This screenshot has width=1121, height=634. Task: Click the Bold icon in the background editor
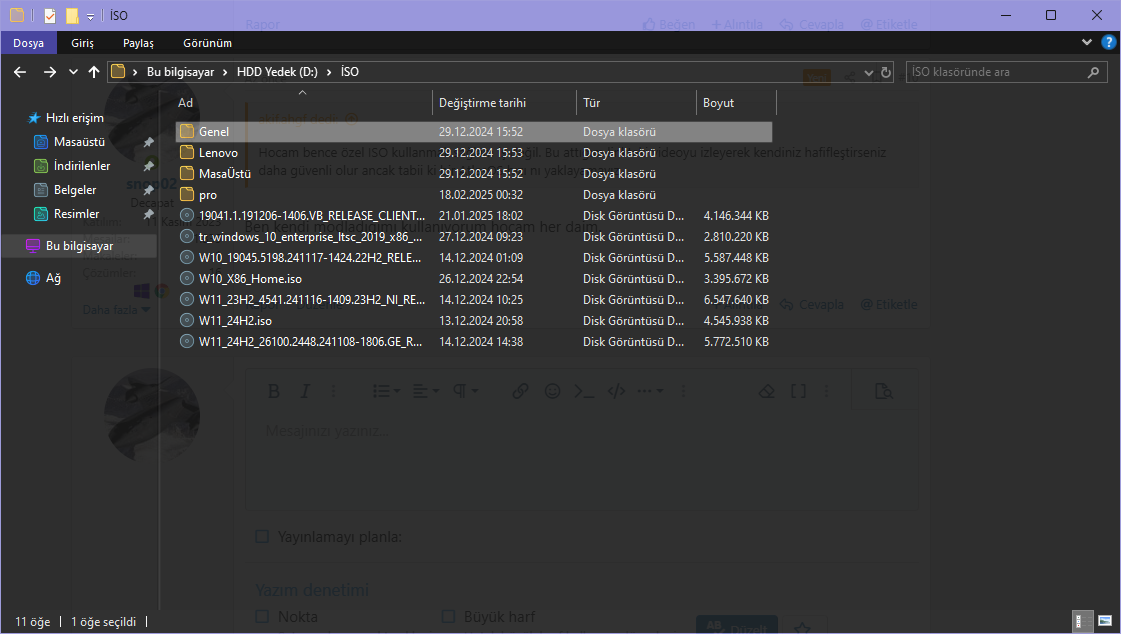coord(273,391)
